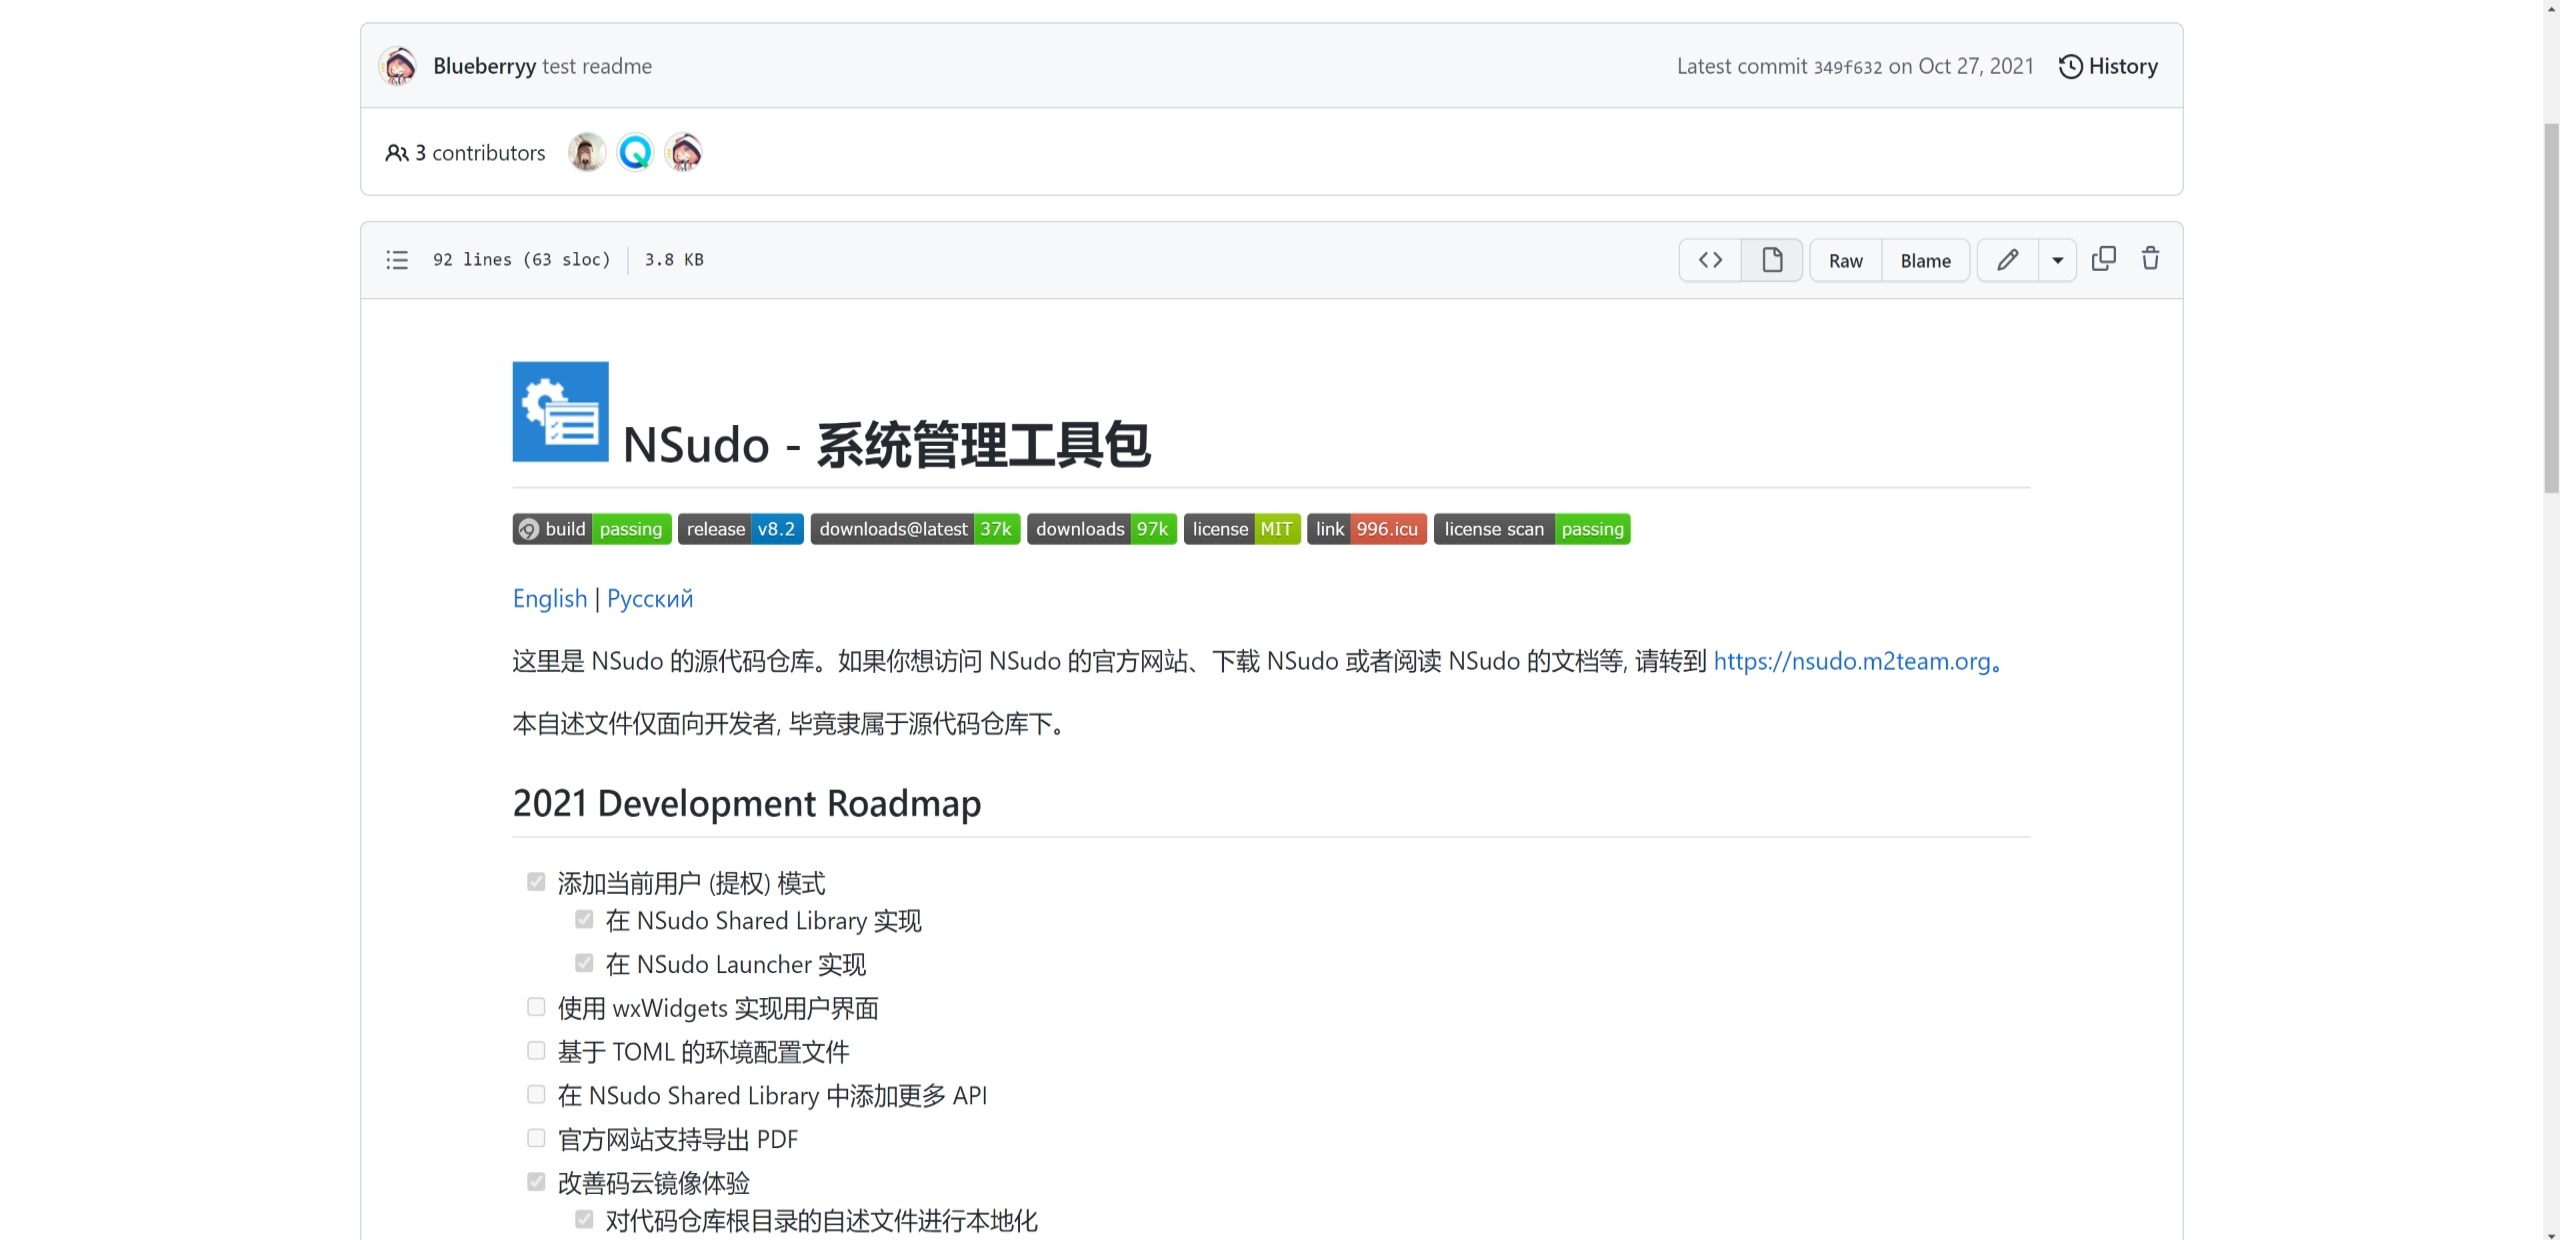Open the Raw file view
The image size is (2560, 1240).
coord(1845,260)
